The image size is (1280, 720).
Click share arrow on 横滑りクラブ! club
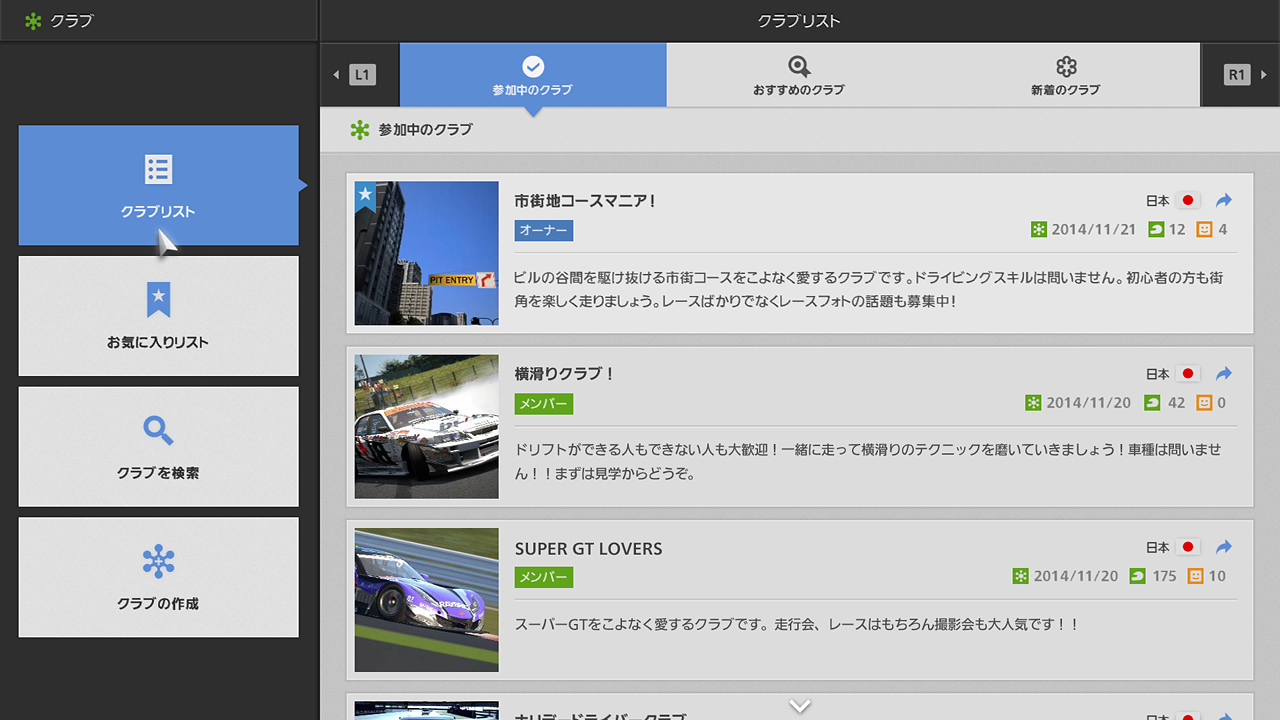(x=1224, y=374)
